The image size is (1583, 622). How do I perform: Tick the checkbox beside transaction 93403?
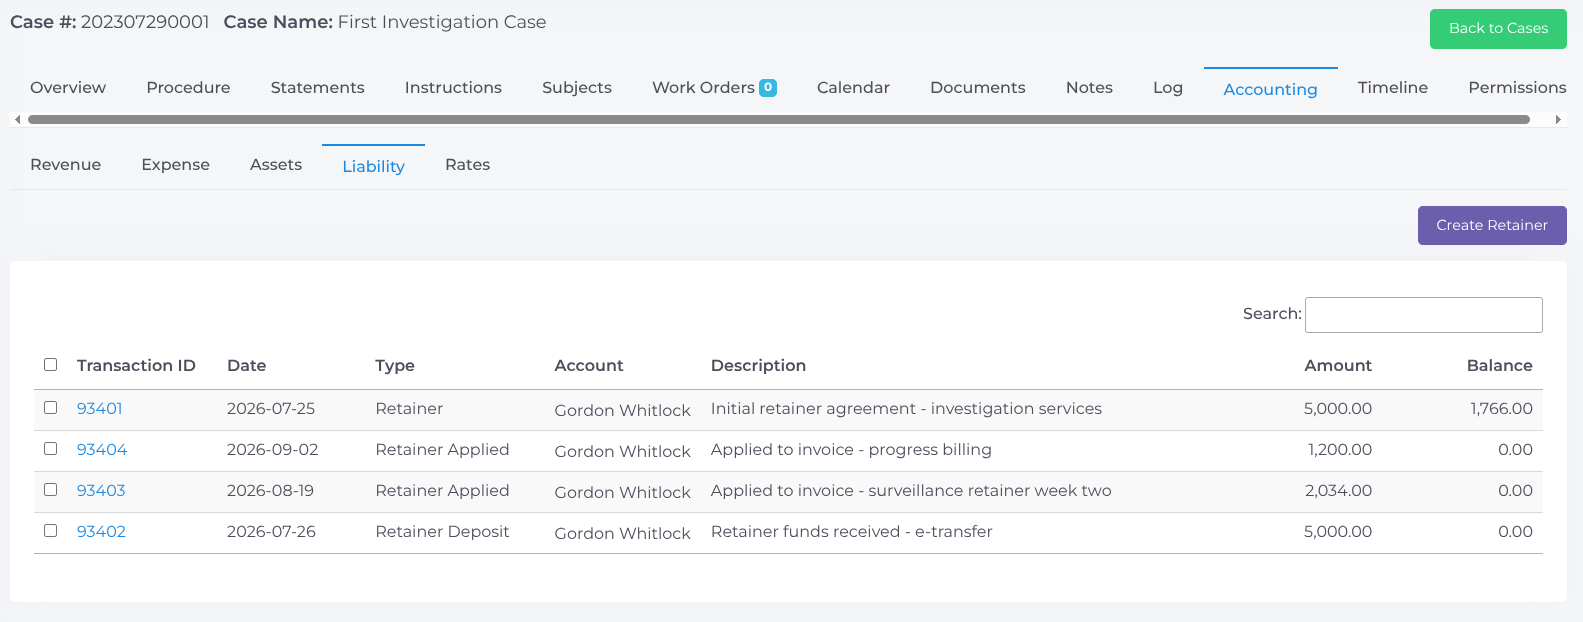coord(51,490)
